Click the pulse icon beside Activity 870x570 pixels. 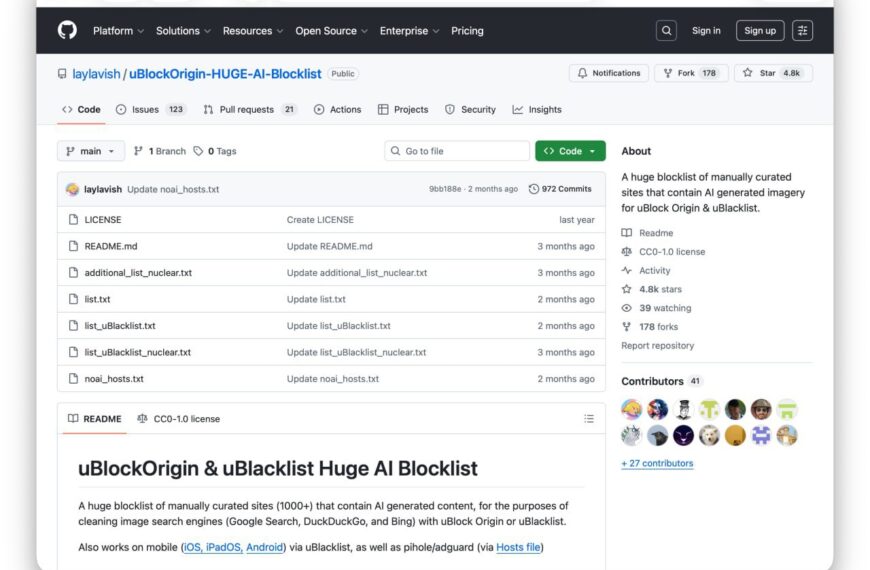pos(626,270)
